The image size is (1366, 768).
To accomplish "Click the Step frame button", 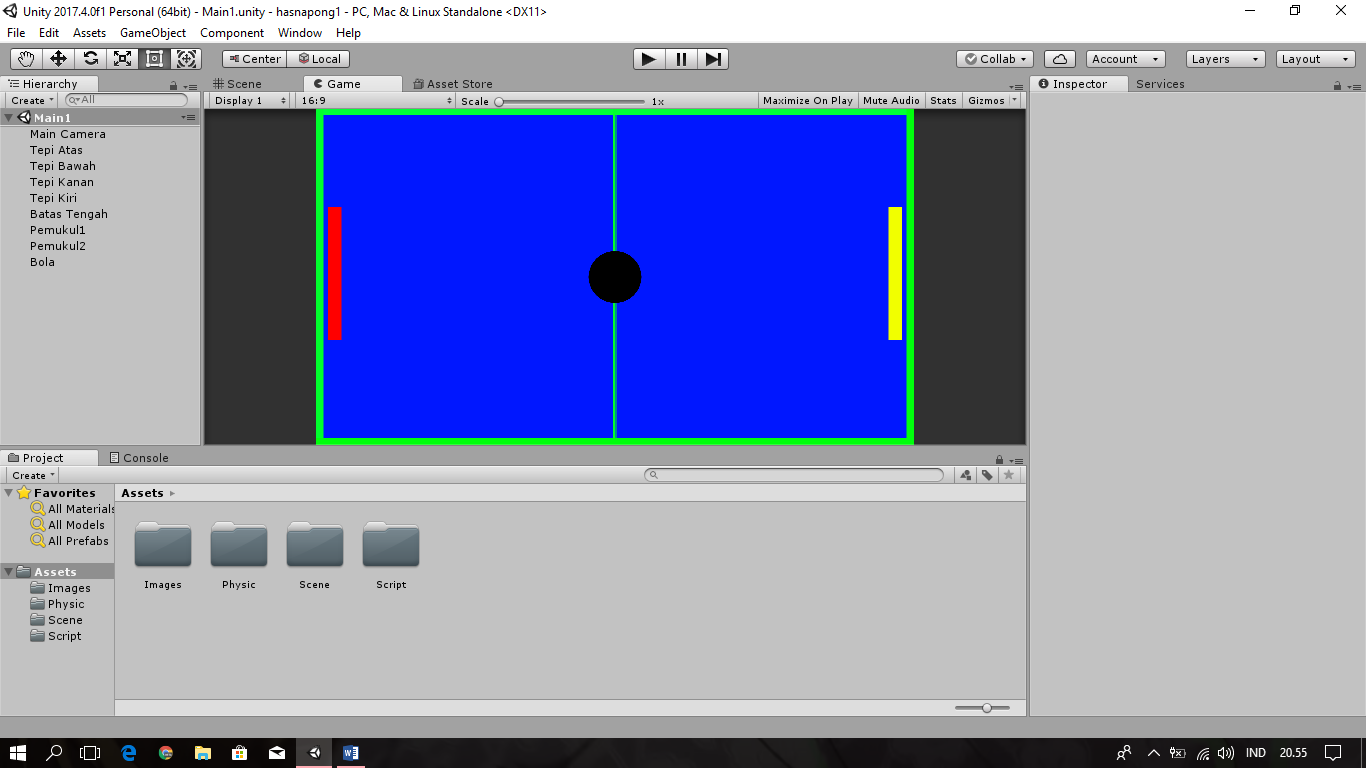I will (x=713, y=59).
